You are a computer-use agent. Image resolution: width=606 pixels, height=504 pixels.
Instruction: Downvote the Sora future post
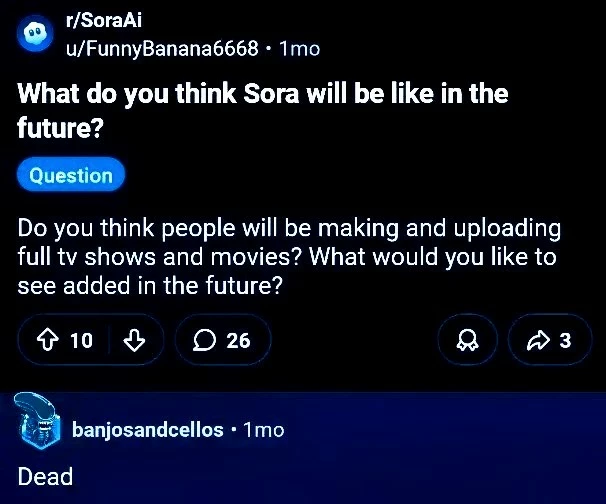pyautogui.click(x=134, y=340)
